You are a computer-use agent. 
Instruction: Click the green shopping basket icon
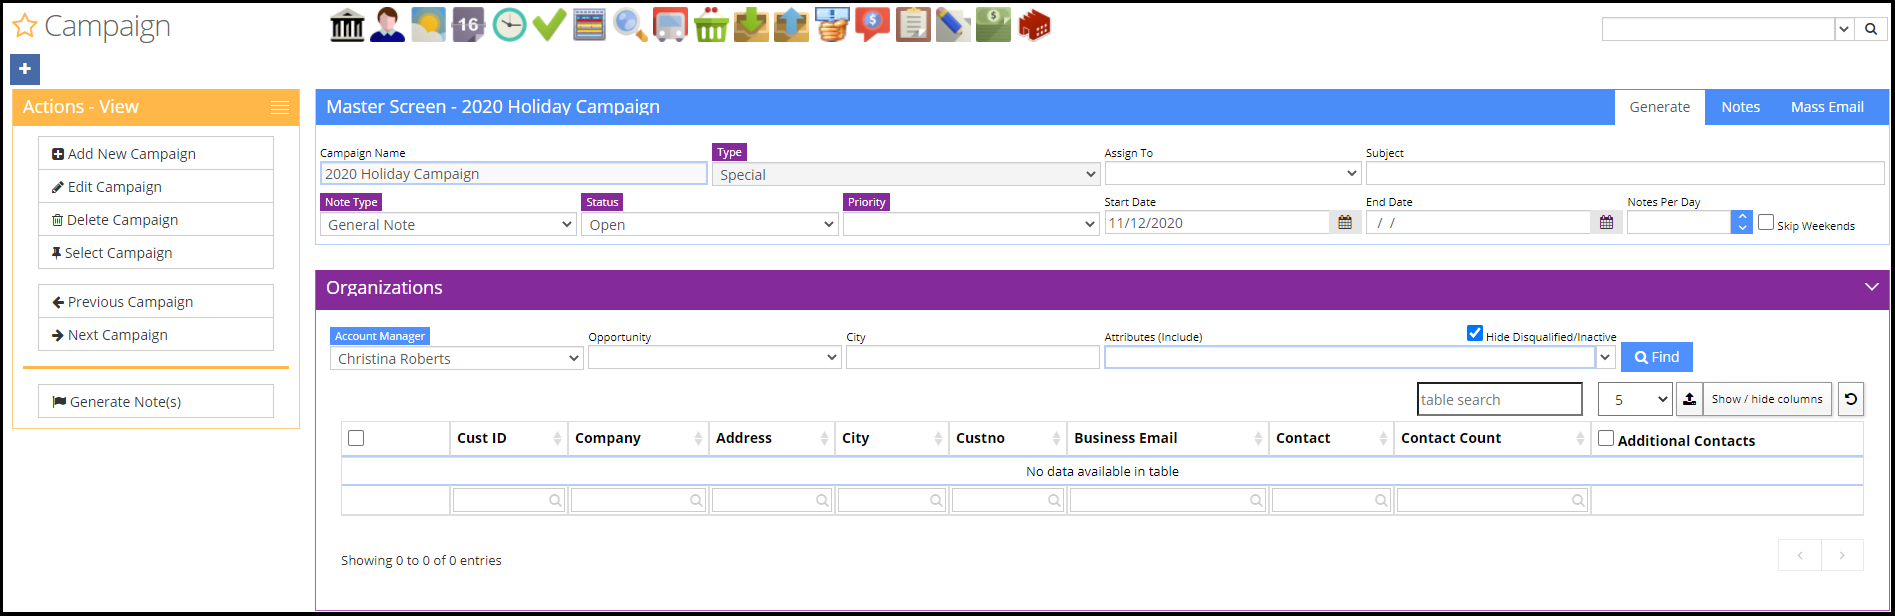[711, 25]
